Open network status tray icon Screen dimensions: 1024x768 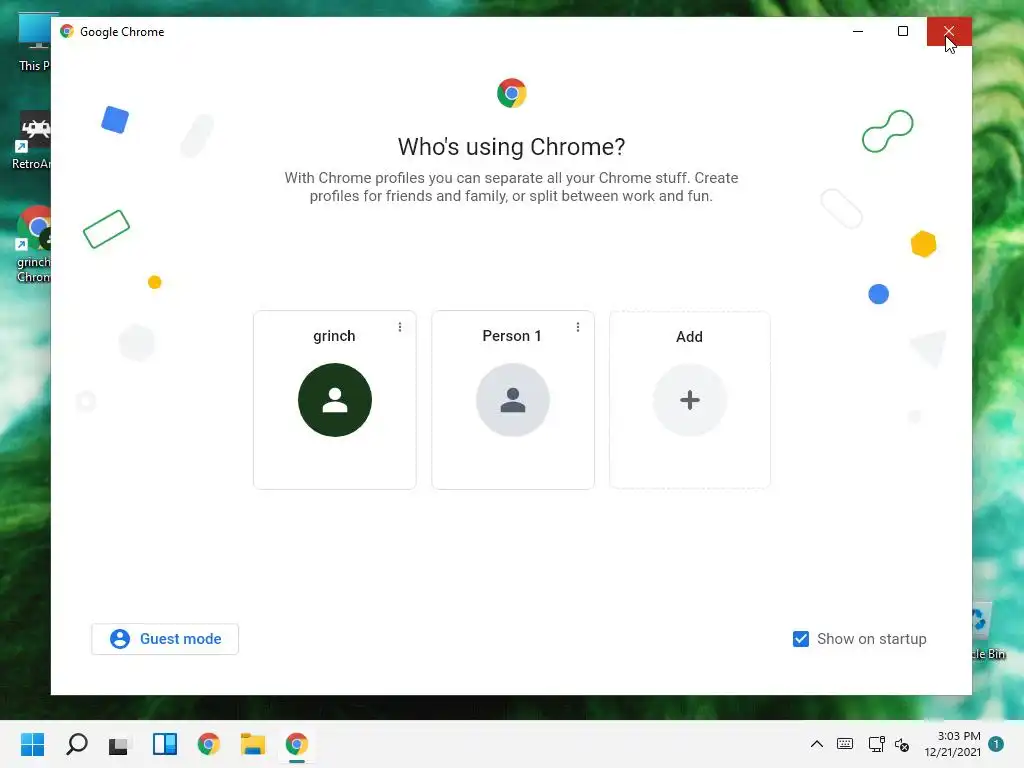point(876,744)
